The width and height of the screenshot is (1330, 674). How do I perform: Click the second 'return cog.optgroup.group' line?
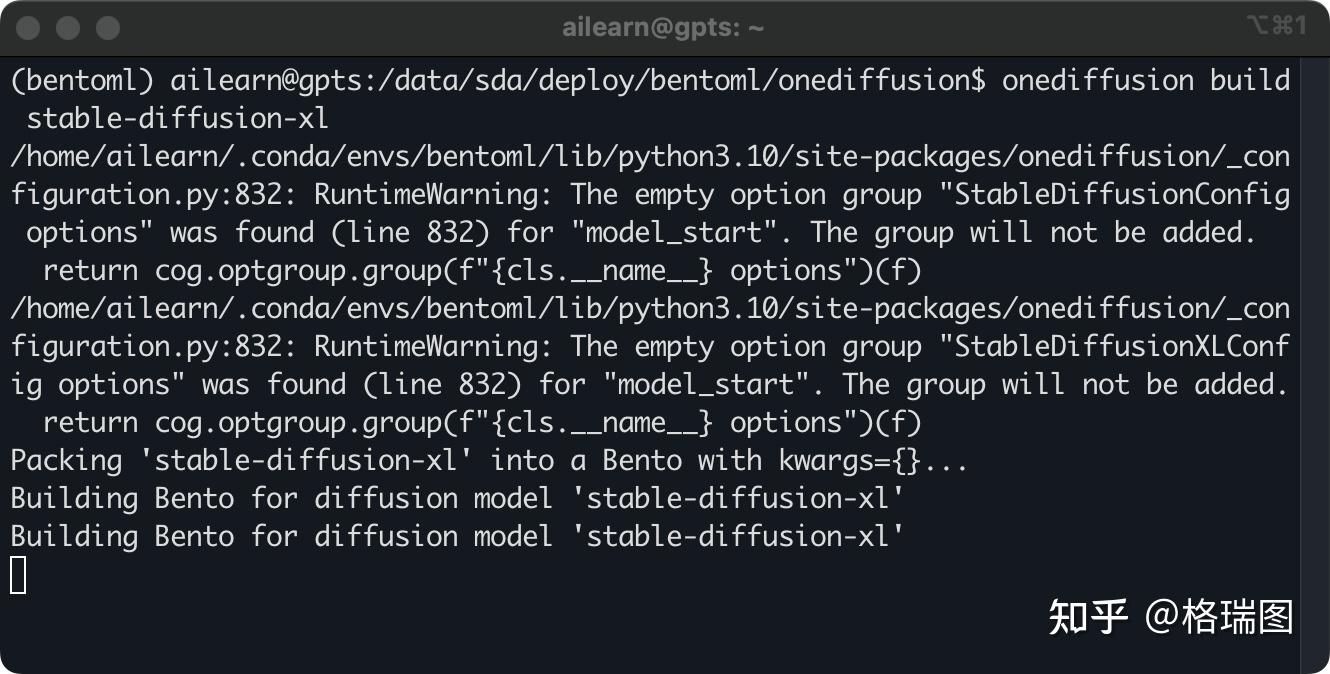coord(480,423)
